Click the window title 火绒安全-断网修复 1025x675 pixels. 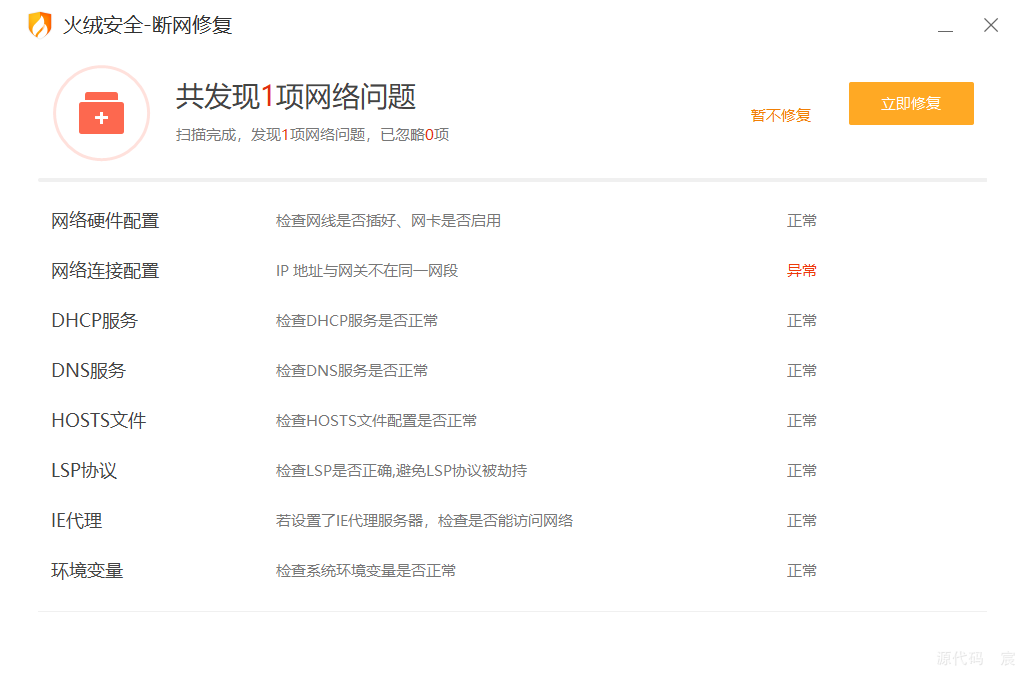pos(147,25)
